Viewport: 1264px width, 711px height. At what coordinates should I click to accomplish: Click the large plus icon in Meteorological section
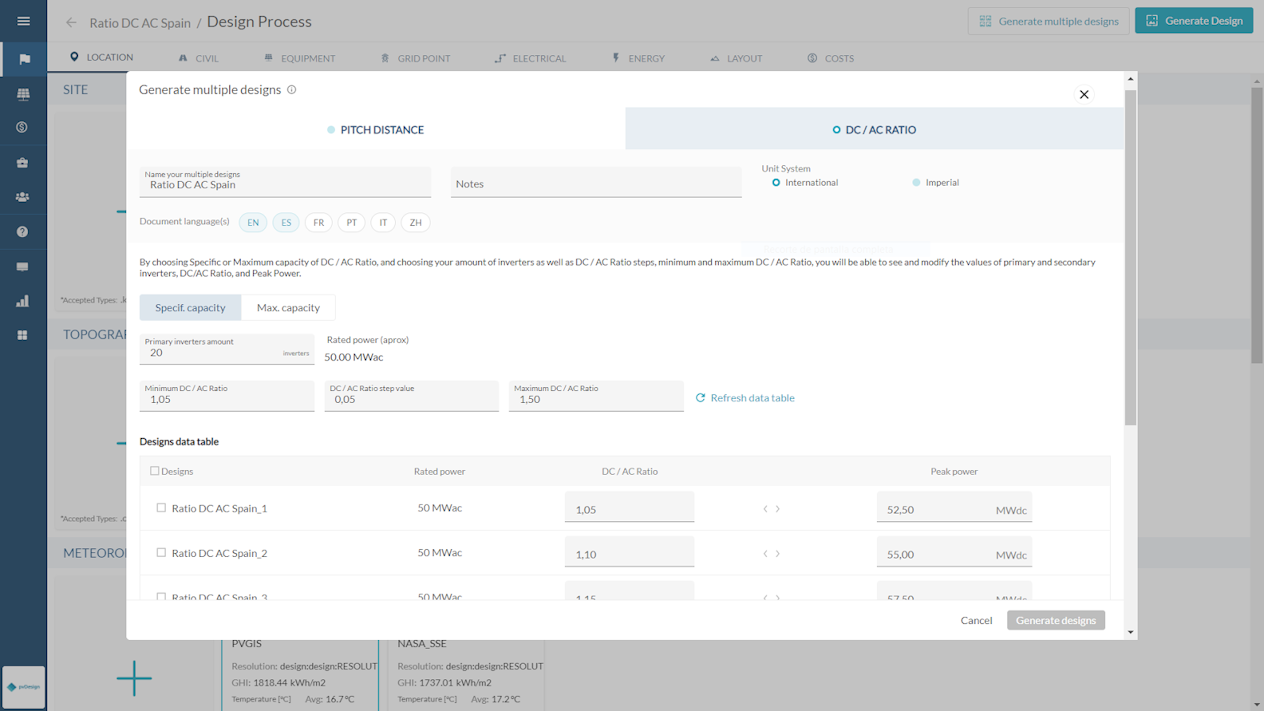[x=133, y=679]
